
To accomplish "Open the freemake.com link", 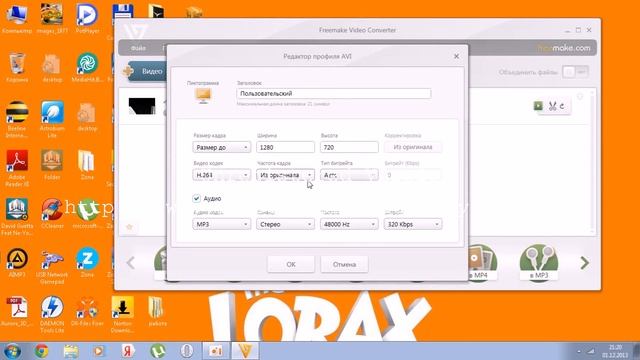I will [x=564, y=48].
